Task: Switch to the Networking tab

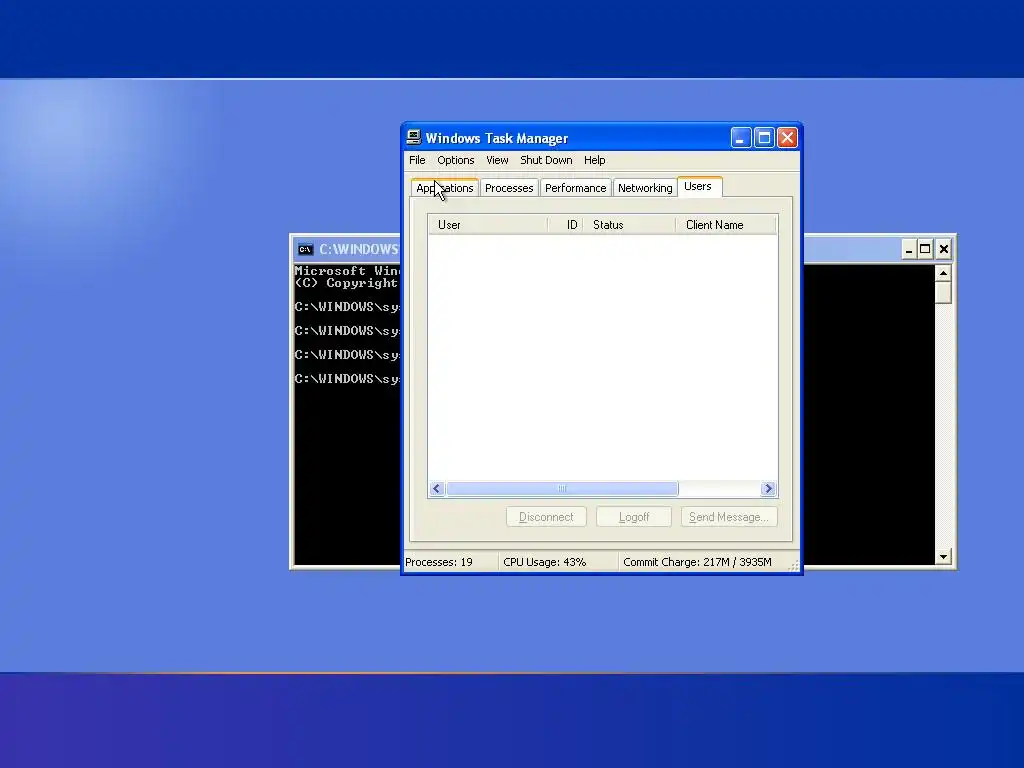Action: click(x=645, y=188)
